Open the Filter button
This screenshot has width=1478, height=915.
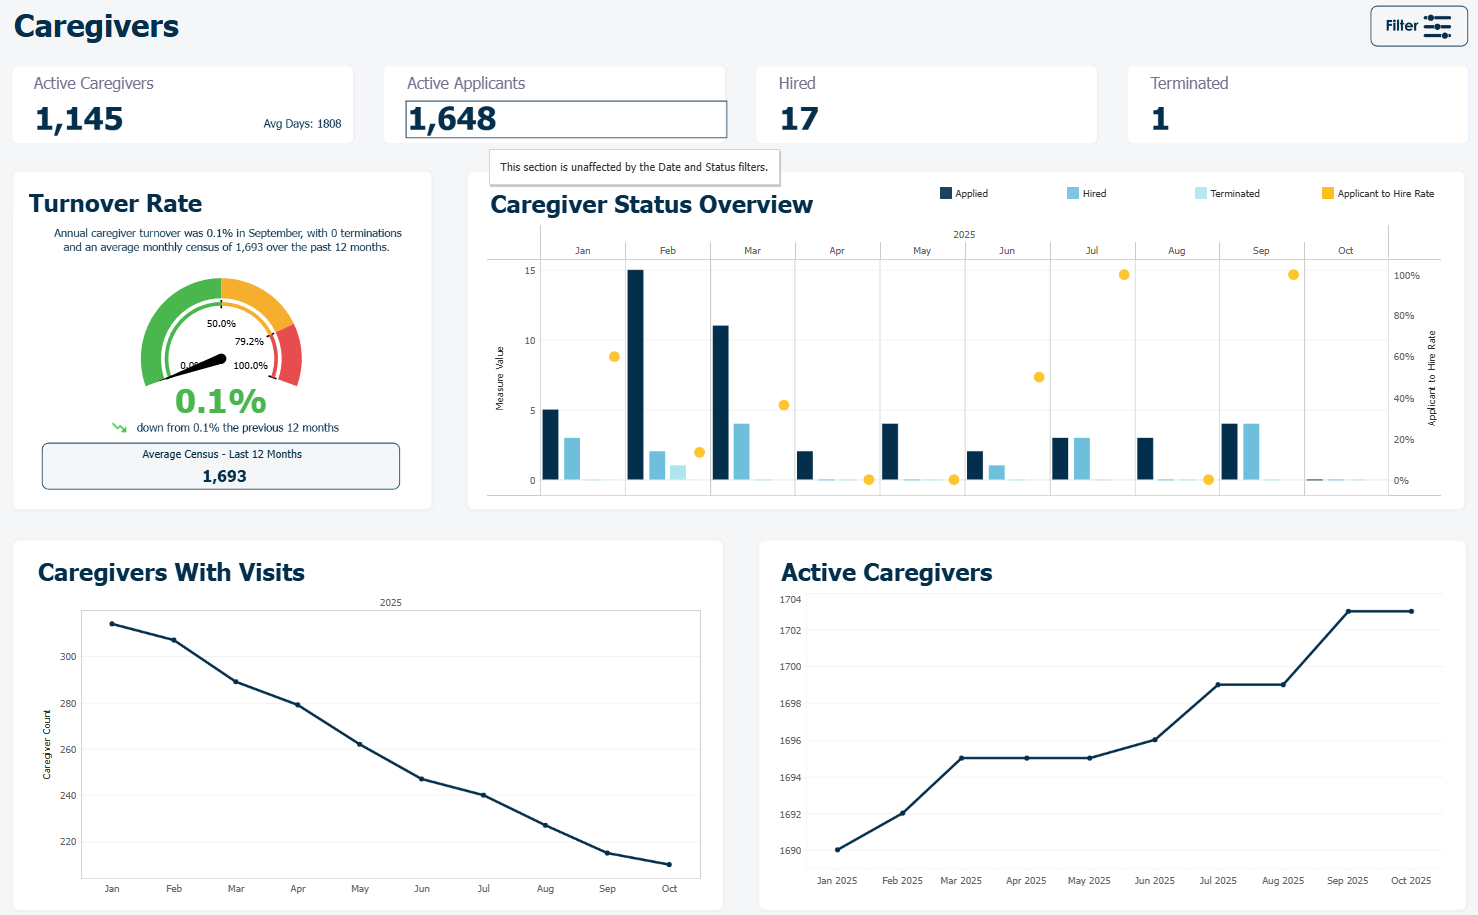click(x=1418, y=26)
